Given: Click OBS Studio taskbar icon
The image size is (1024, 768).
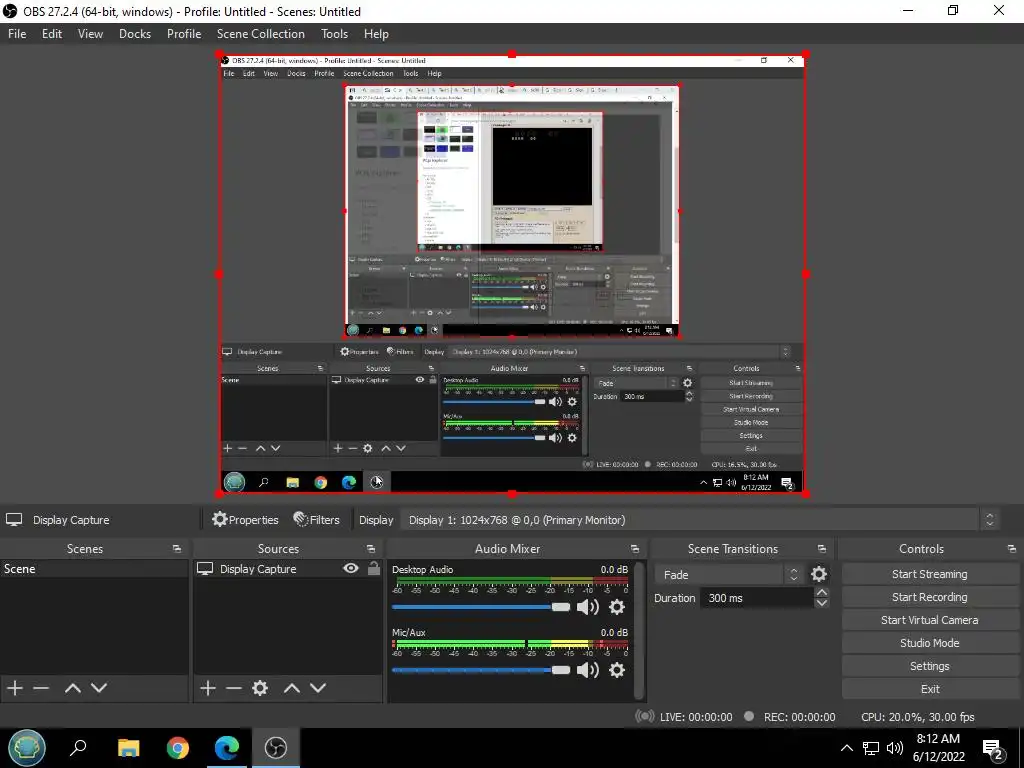Looking at the screenshot, I should 276,748.
